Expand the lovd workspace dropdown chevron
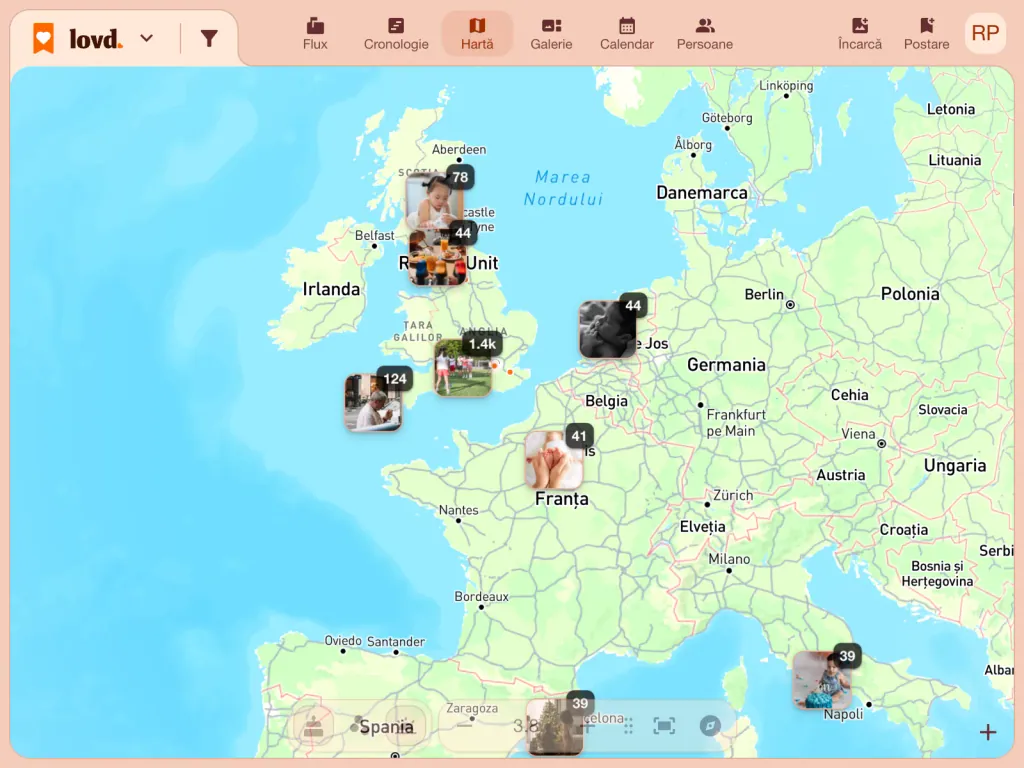This screenshot has height=768, width=1024. (147, 38)
